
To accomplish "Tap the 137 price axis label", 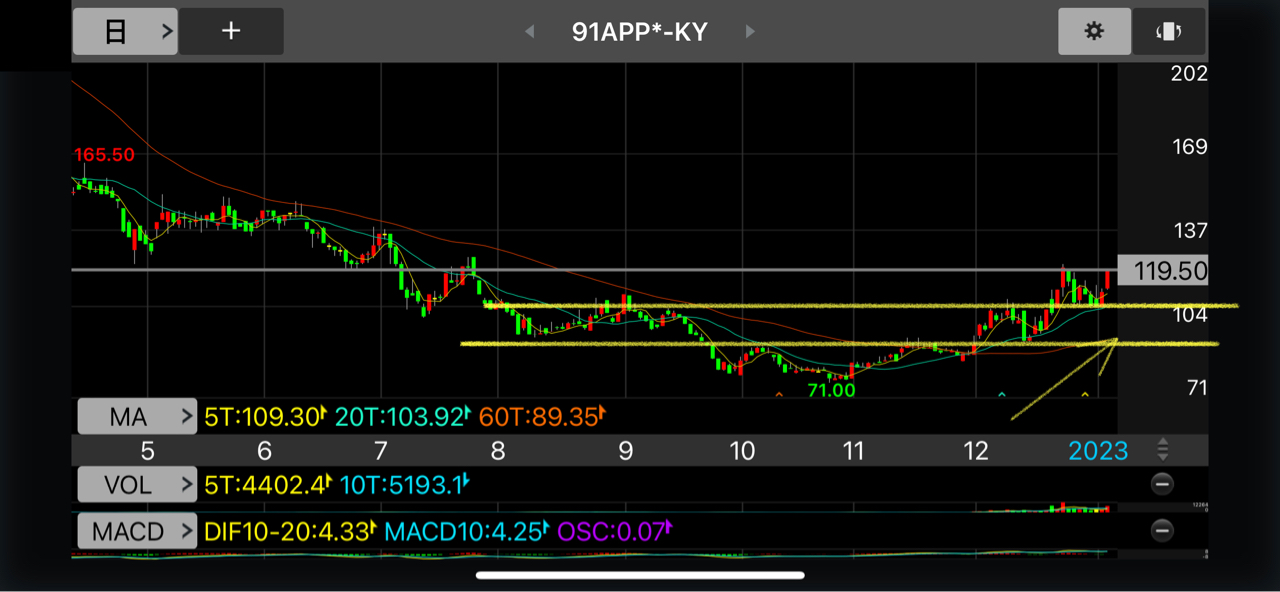I will pyautogui.click(x=1190, y=230).
